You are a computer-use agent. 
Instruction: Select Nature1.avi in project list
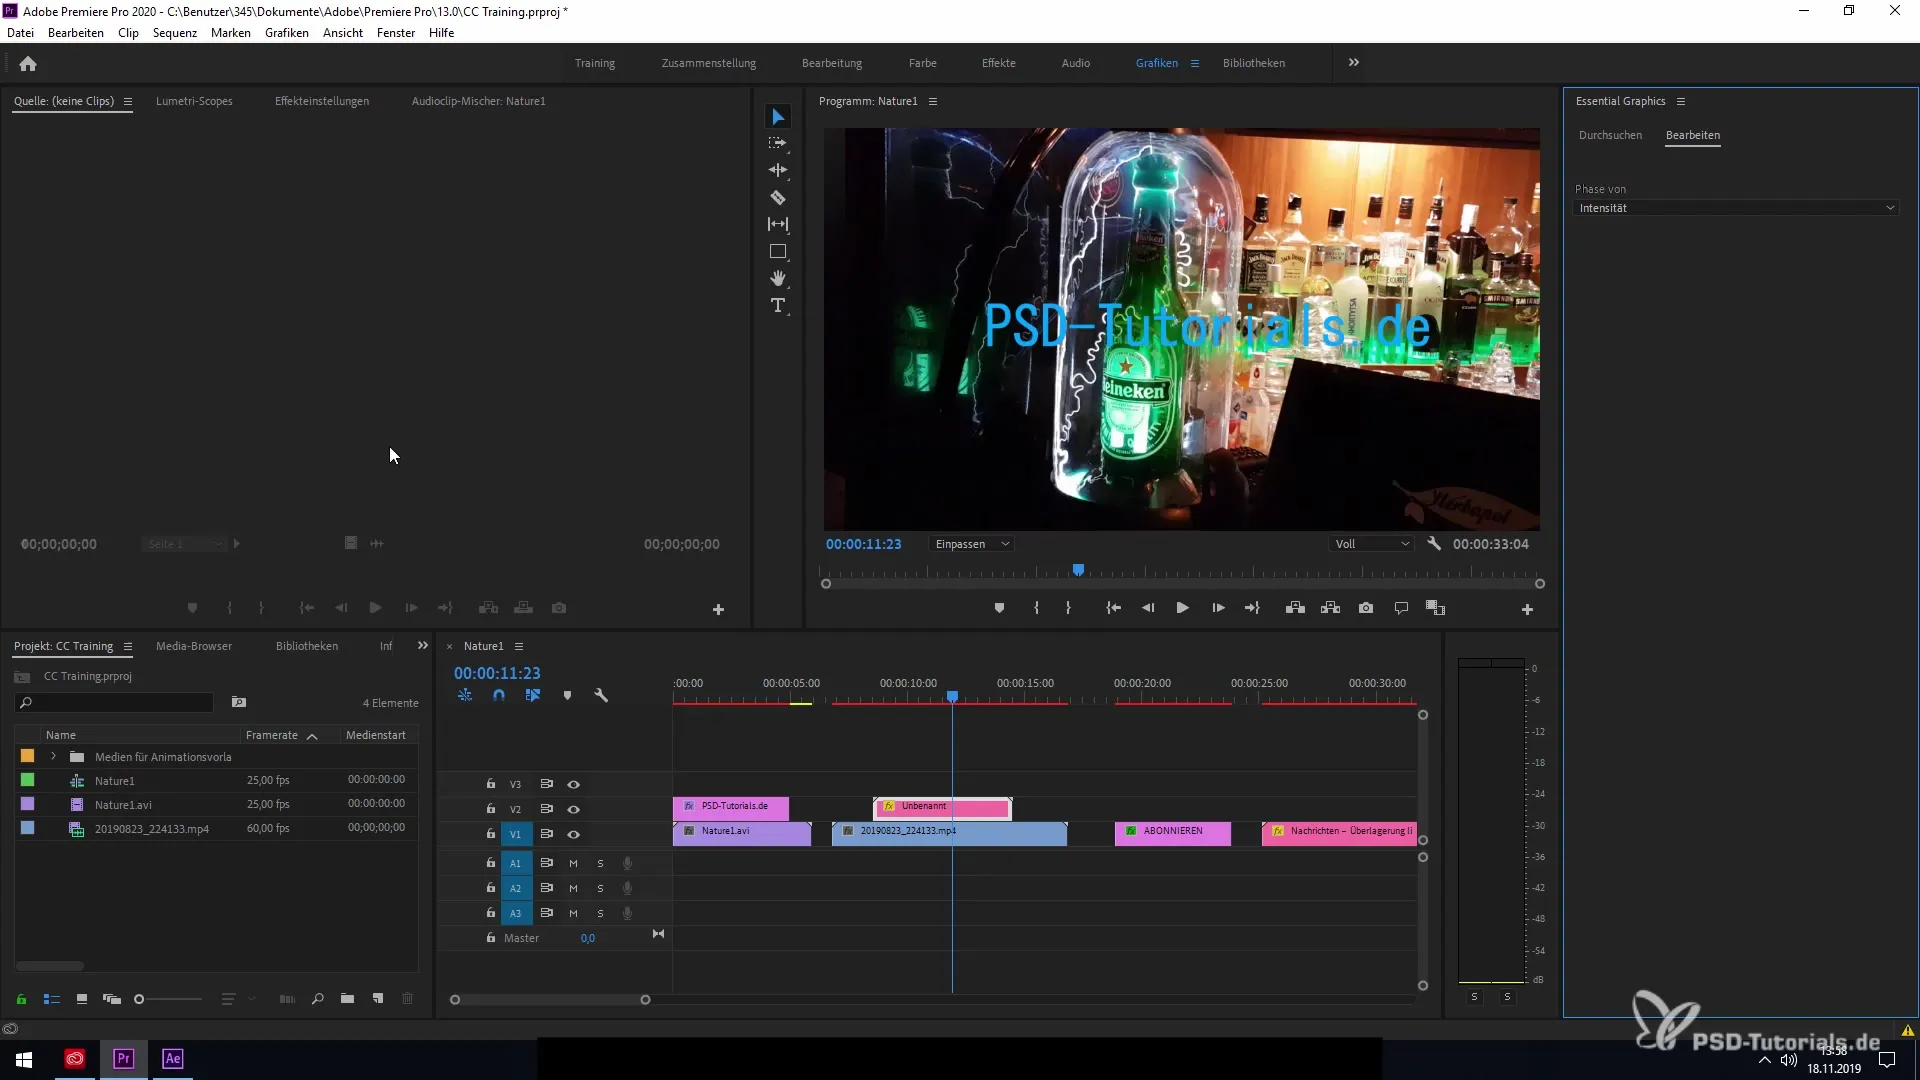[124, 804]
